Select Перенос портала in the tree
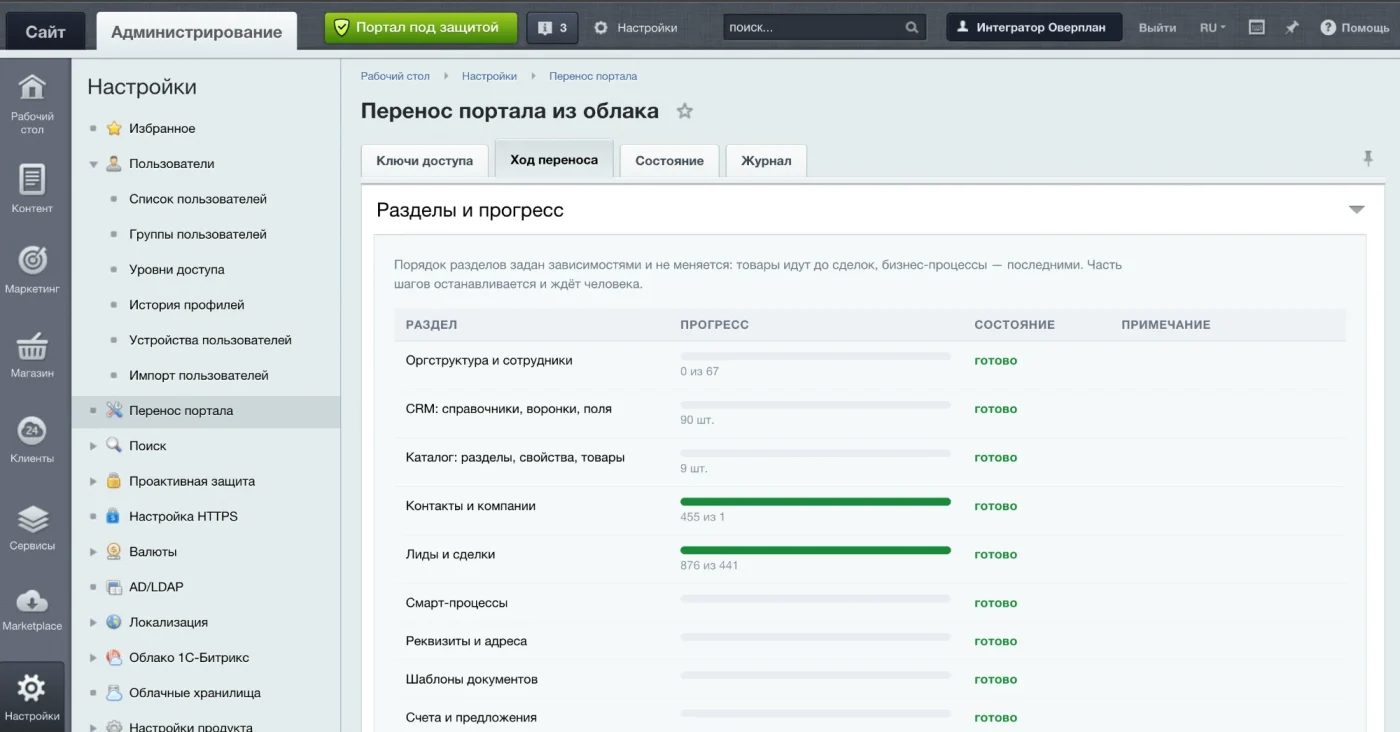1400x732 pixels. (206, 411)
